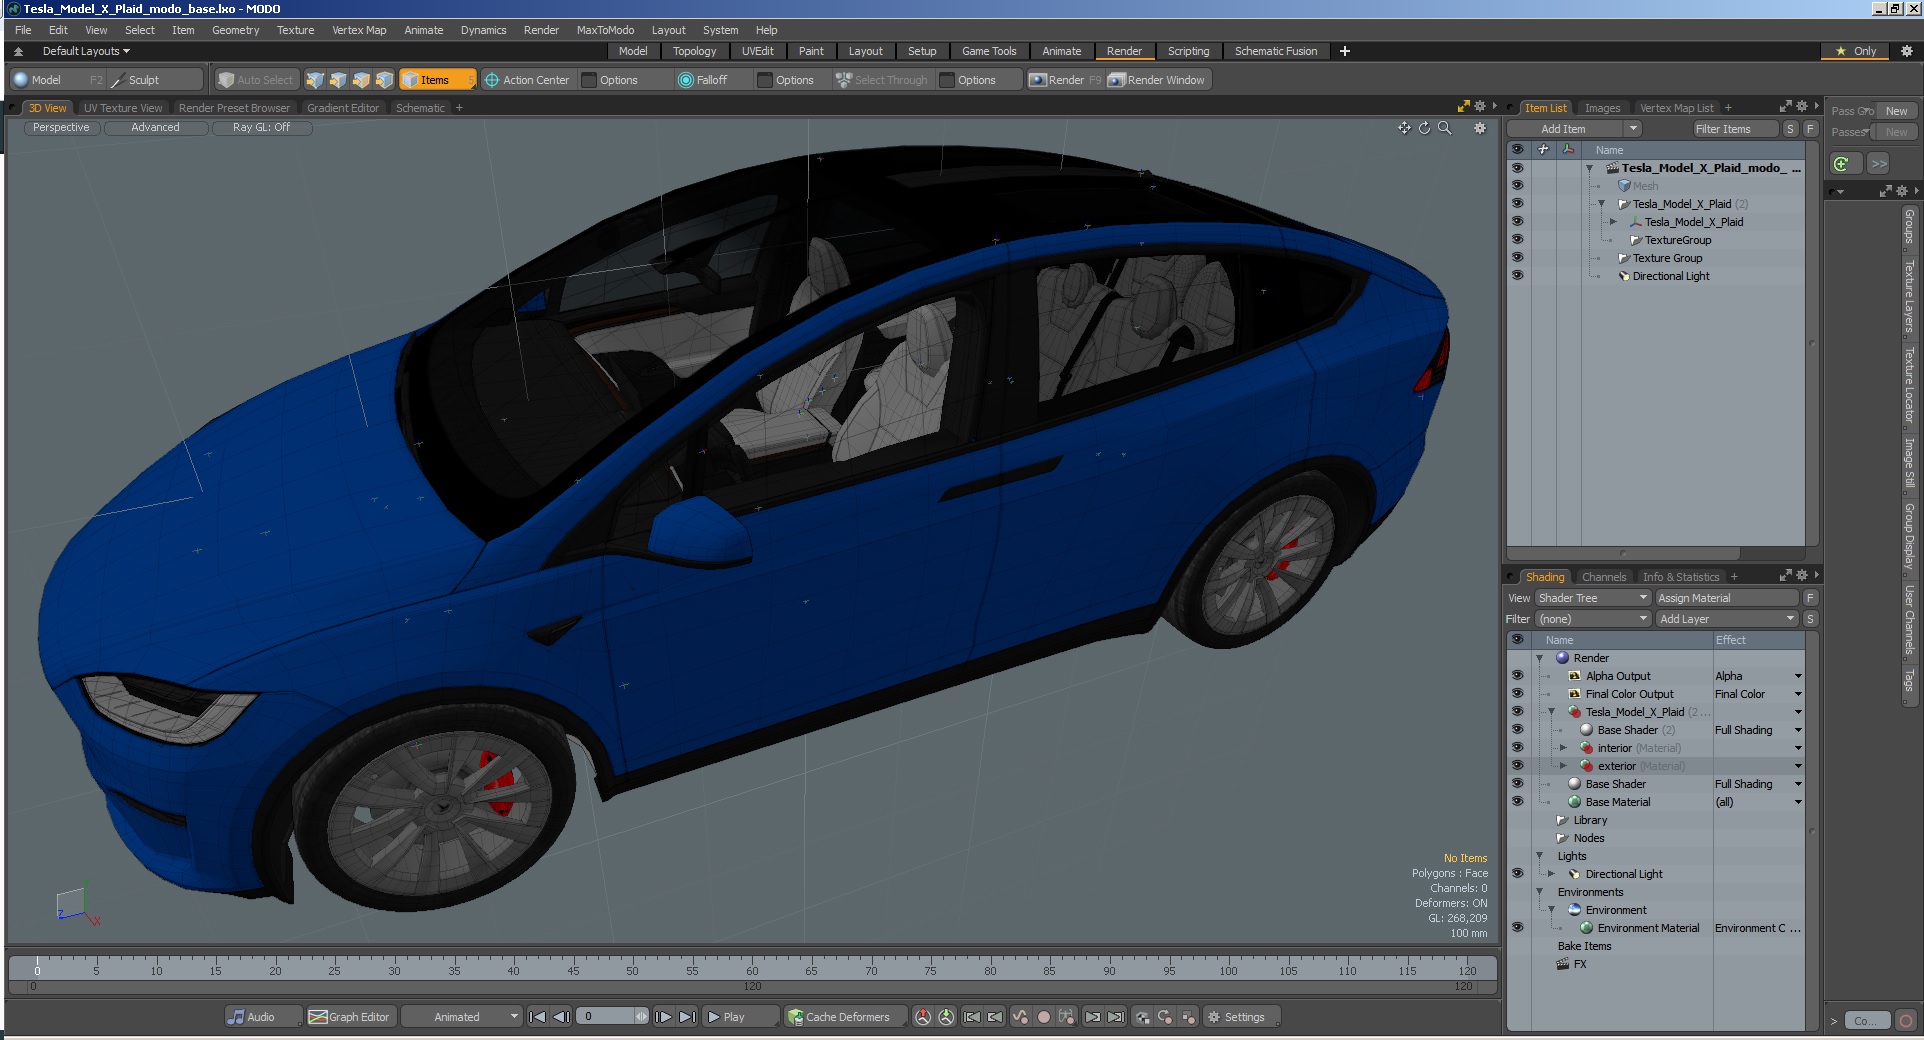Click the Advanced shading button

click(156, 127)
